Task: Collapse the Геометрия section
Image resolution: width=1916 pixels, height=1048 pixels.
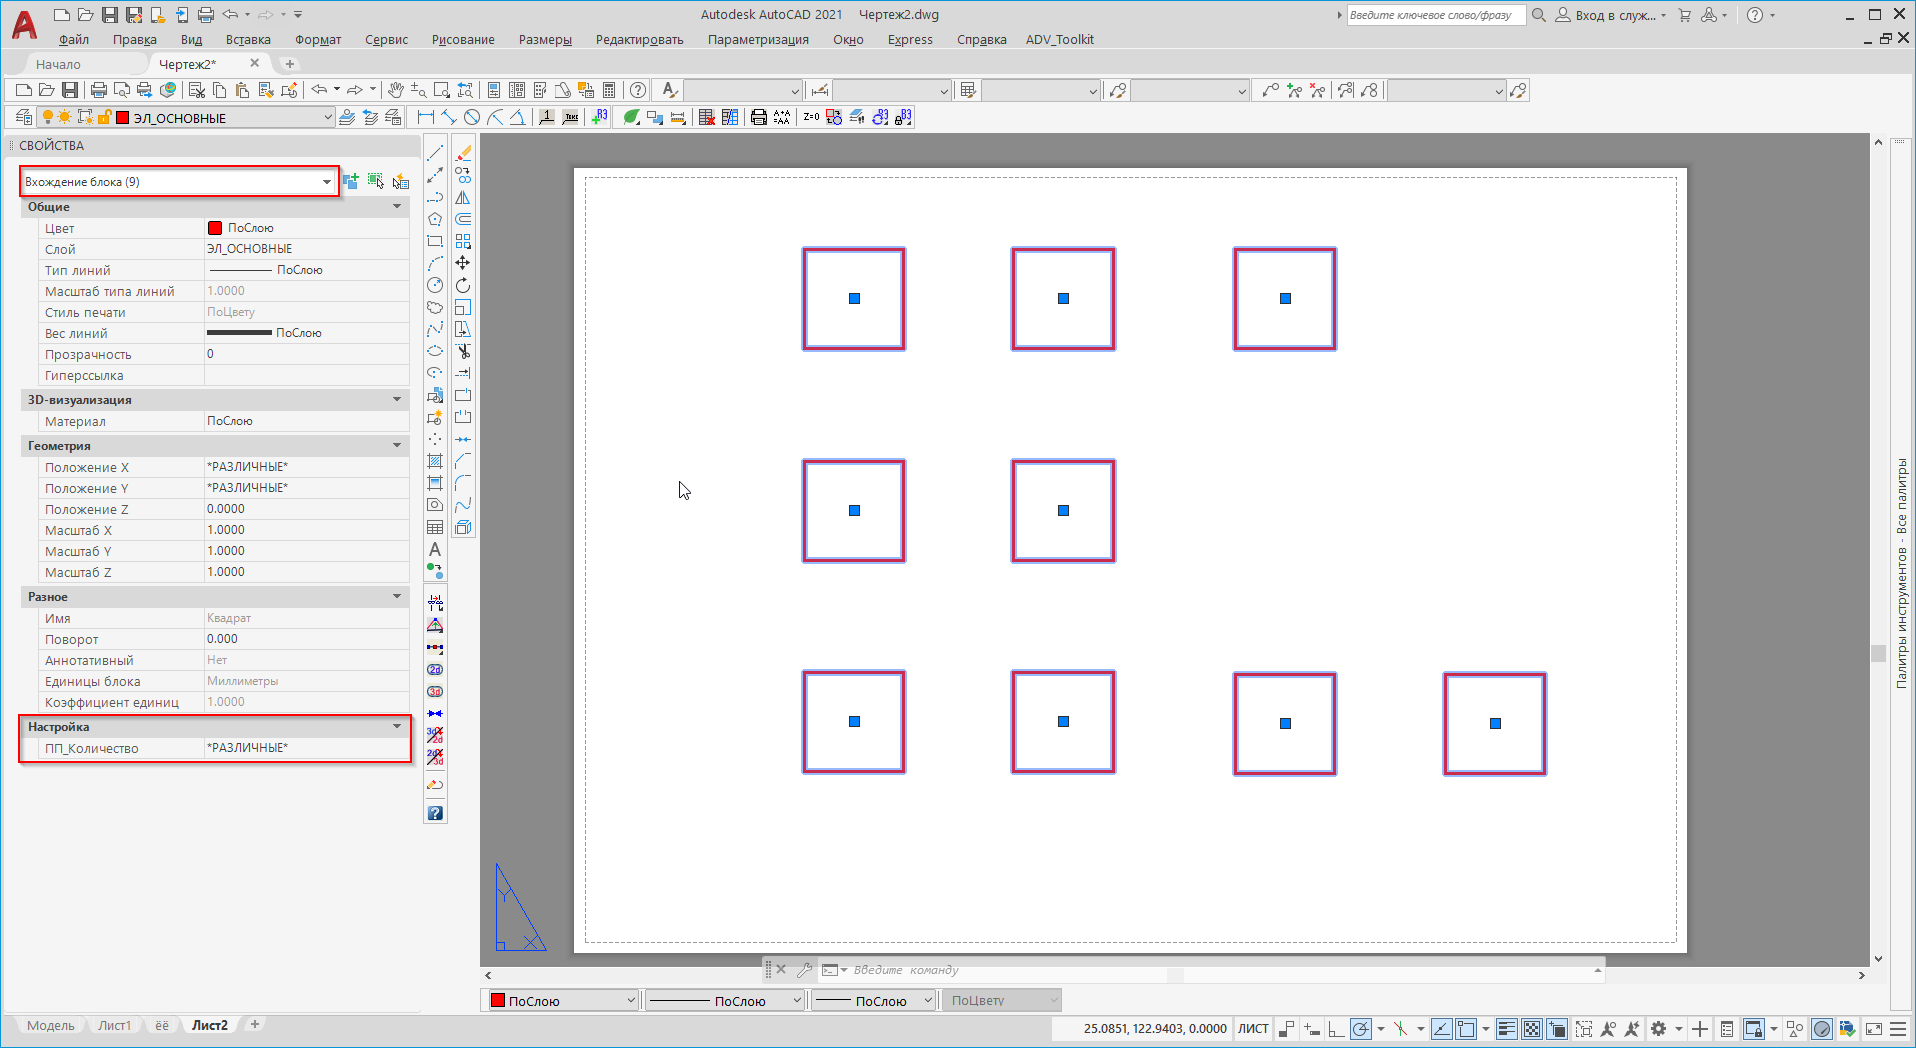Action: pos(397,445)
